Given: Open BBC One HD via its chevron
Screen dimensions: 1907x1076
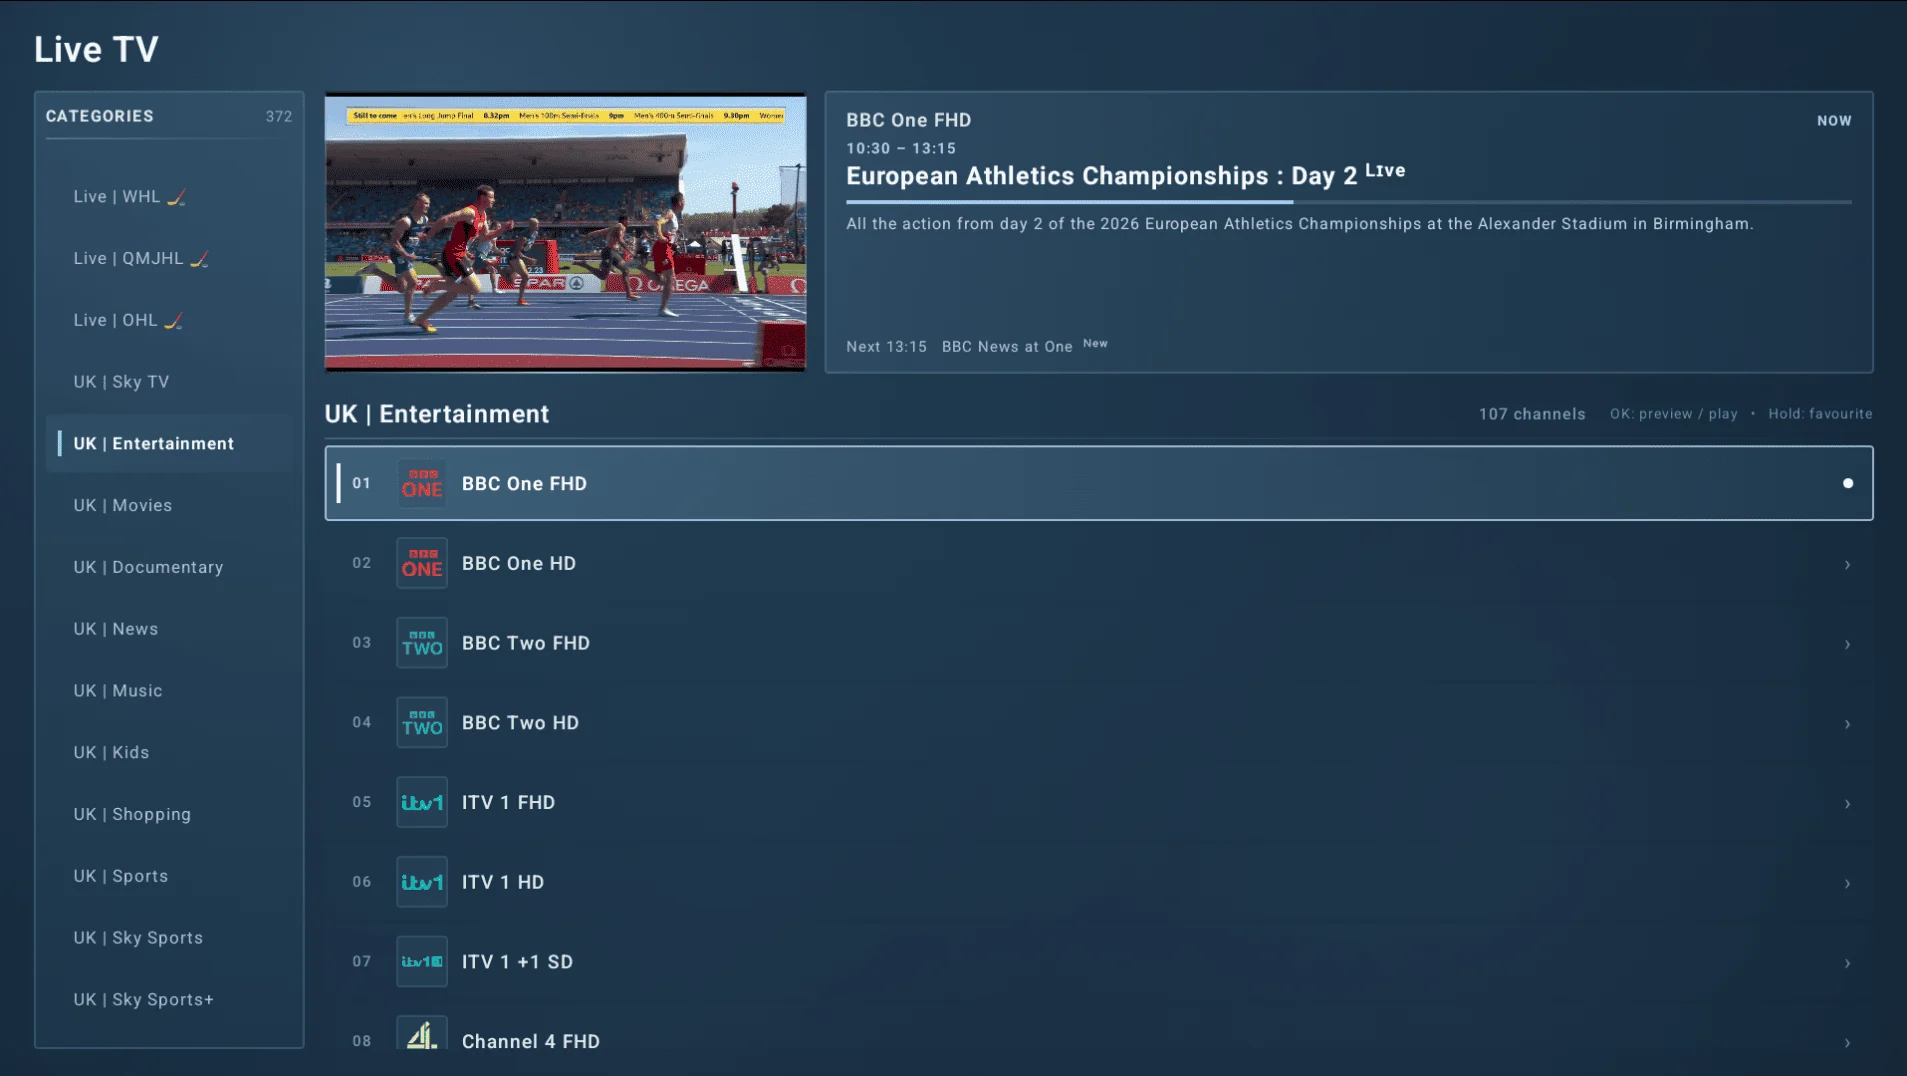Looking at the screenshot, I should pos(1848,565).
